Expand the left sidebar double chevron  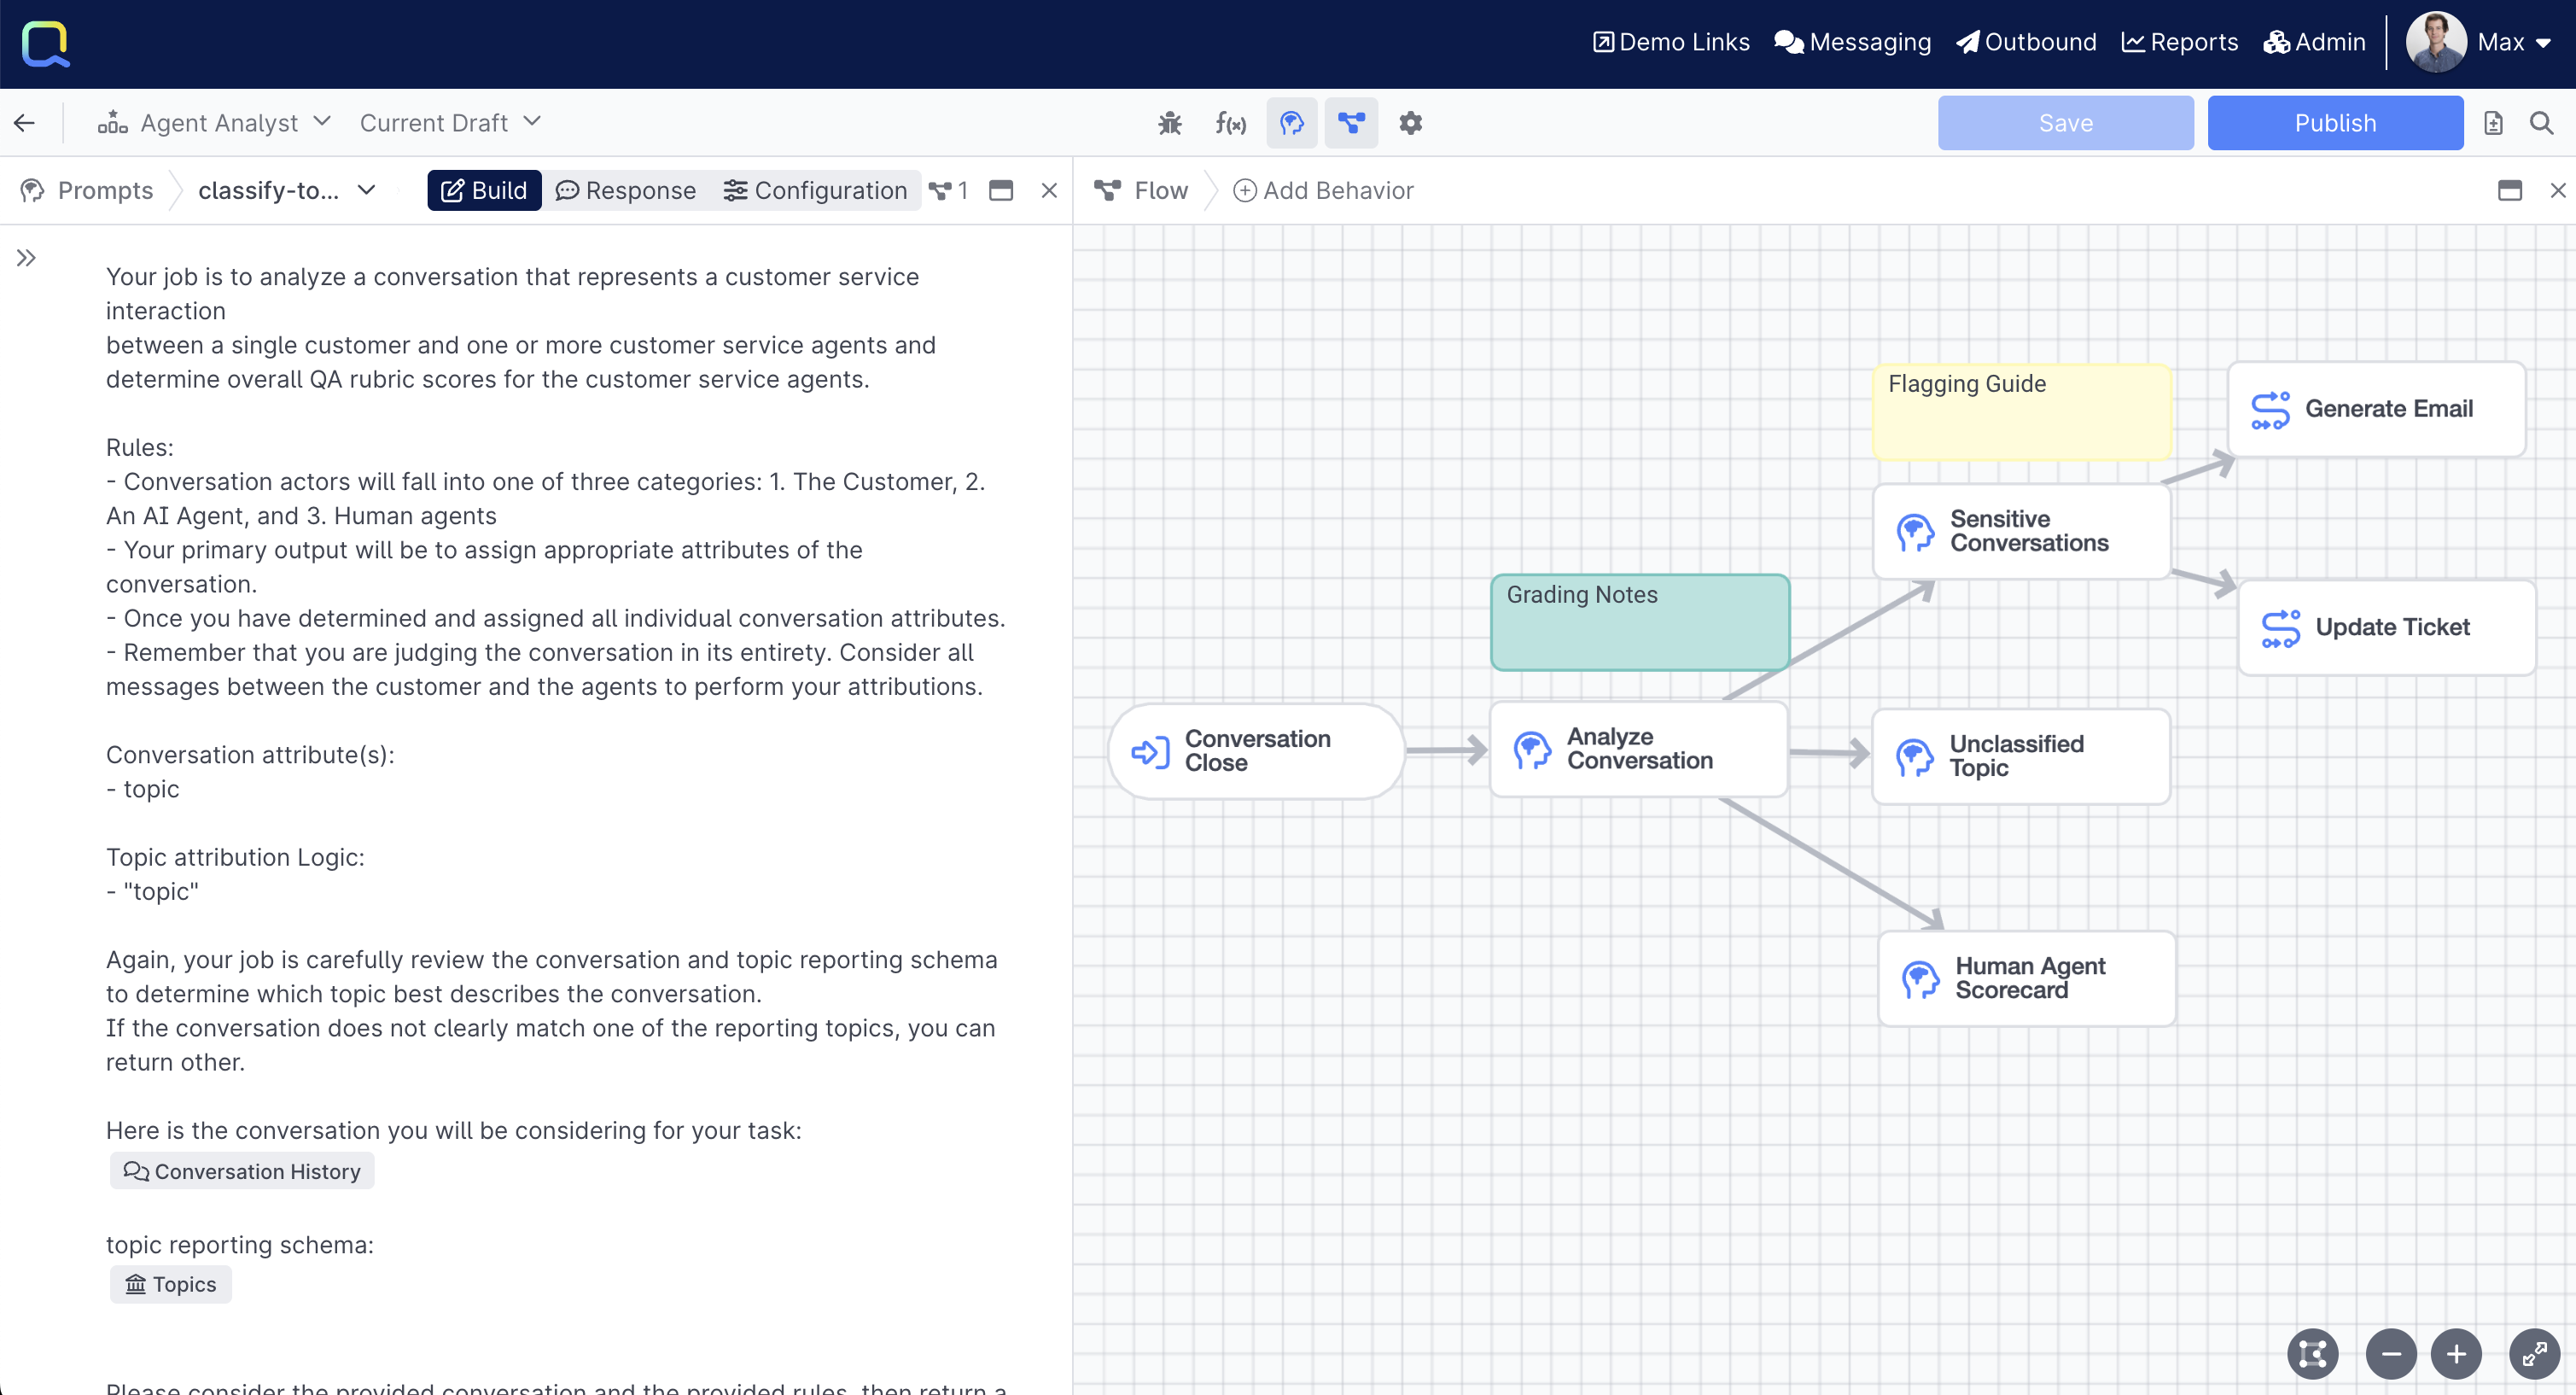point(26,258)
